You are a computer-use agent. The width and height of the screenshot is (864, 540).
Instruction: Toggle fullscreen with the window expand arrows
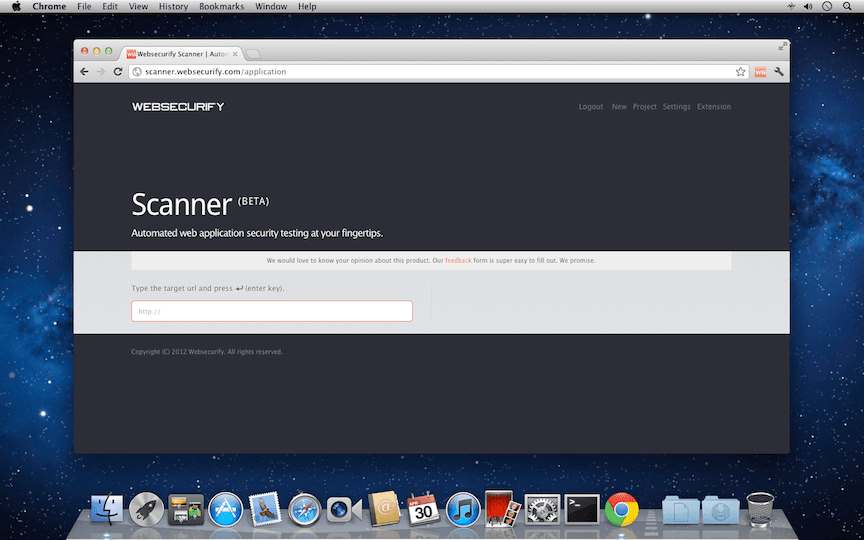(x=782, y=47)
